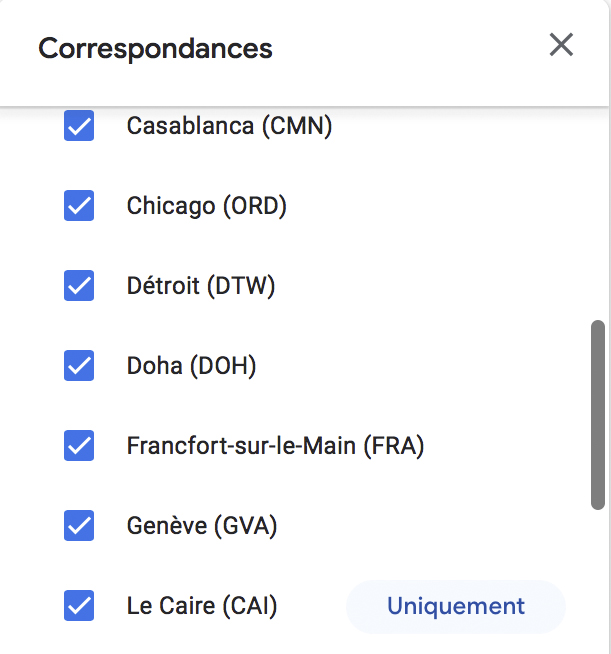The width and height of the screenshot is (611, 654).
Task: Select the Chicago (ORD) text label
Action: [x=206, y=206]
